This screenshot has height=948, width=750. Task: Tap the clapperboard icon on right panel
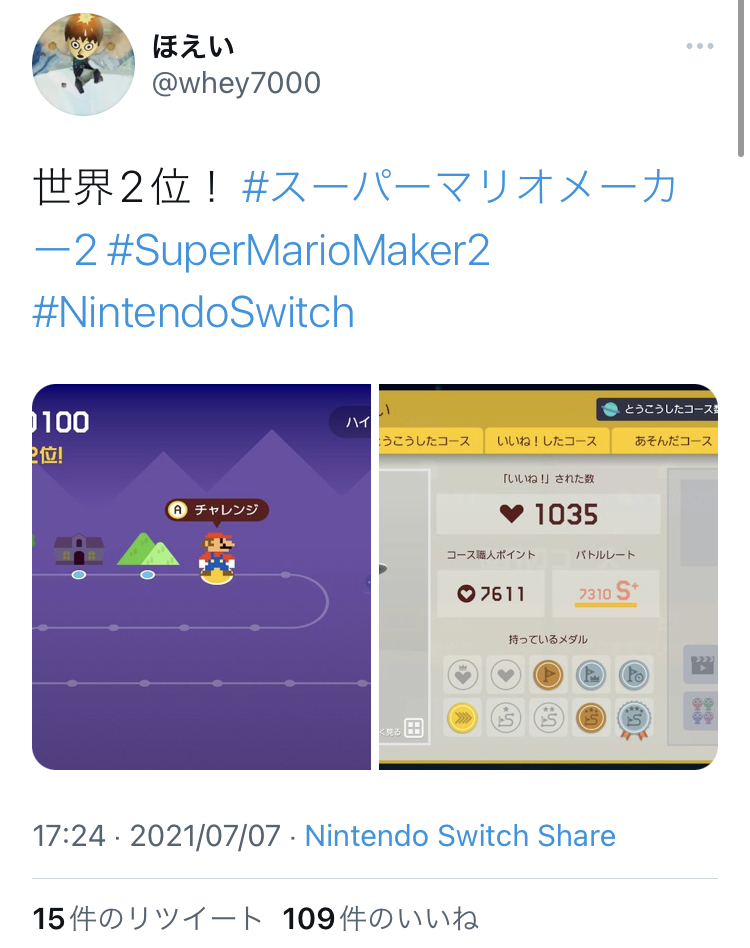coord(701,664)
